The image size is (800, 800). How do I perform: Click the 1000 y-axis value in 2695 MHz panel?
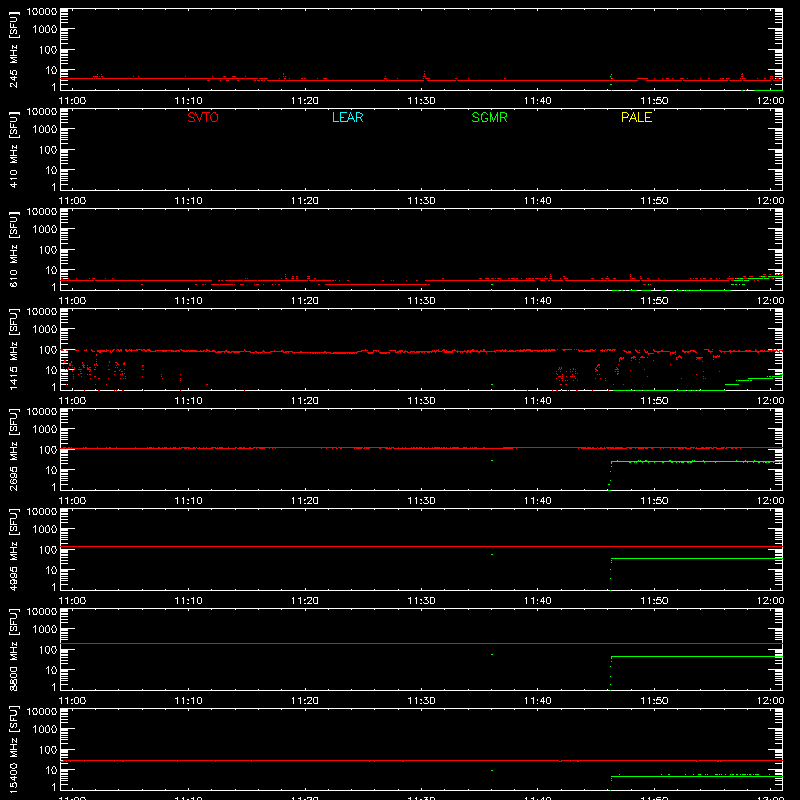[x=45, y=430]
